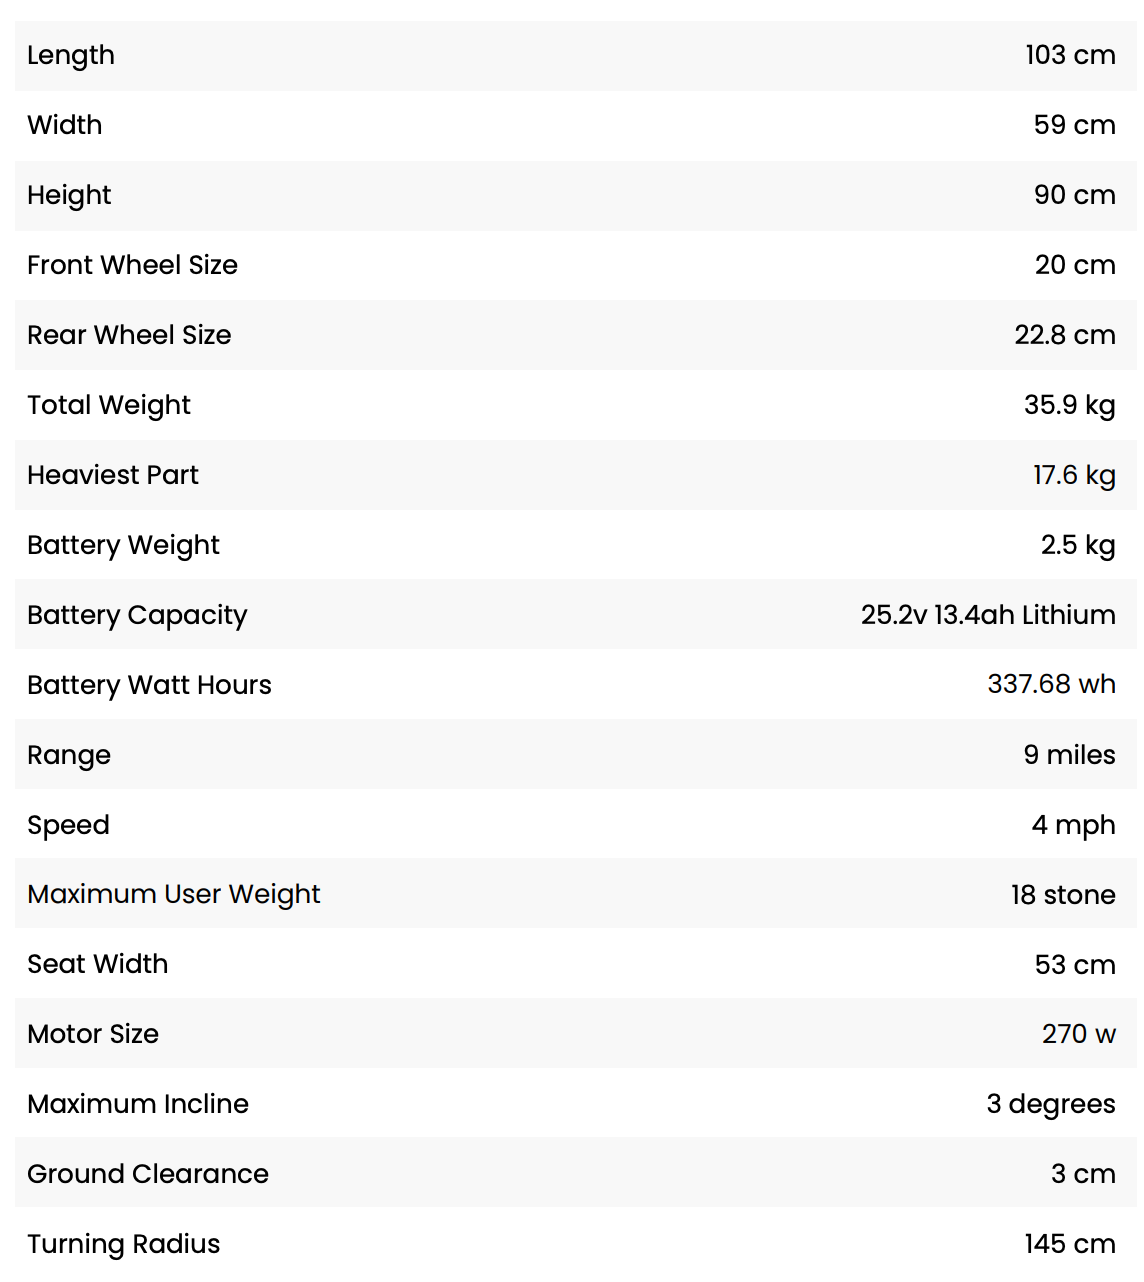Image resolution: width=1144 pixels, height=1282 pixels.
Task: Select the 17.6 kg heaviest part value
Action: [1073, 475]
